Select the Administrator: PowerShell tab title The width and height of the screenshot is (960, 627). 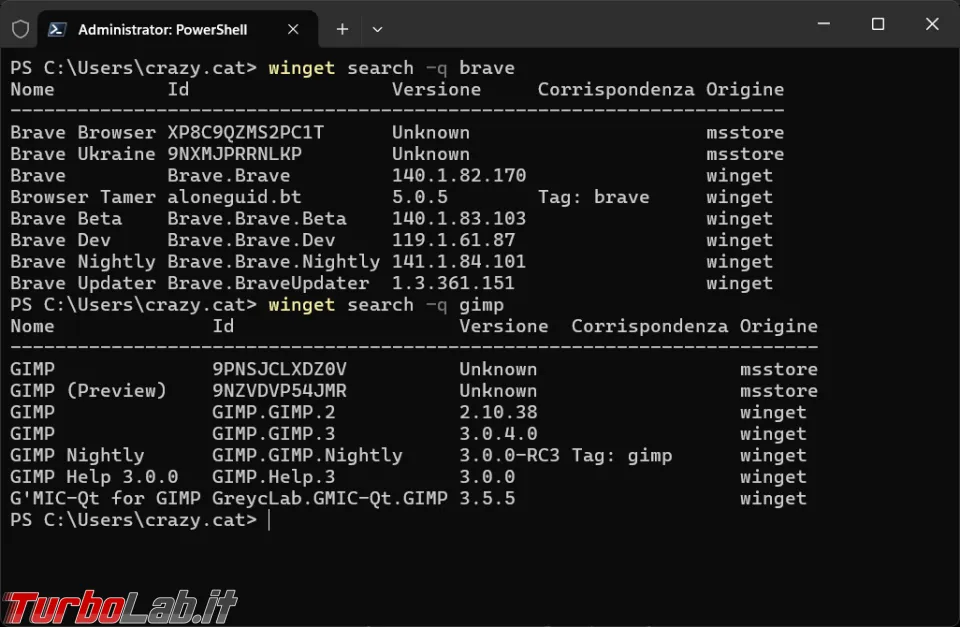point(162,29)
